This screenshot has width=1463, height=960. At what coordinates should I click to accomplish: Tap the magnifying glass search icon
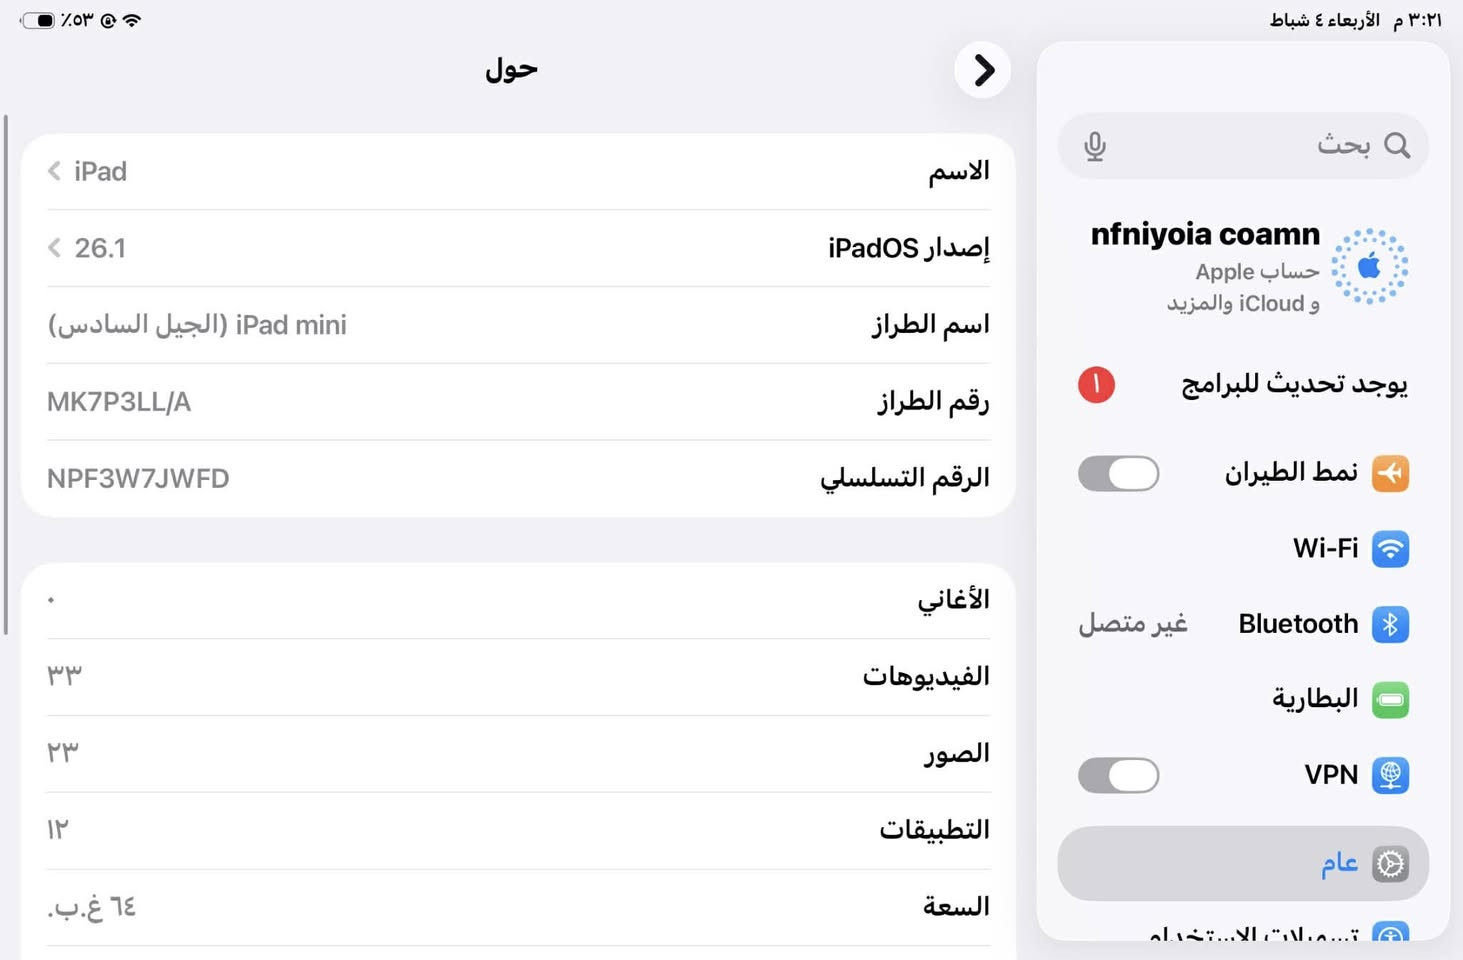[1397, 146]
